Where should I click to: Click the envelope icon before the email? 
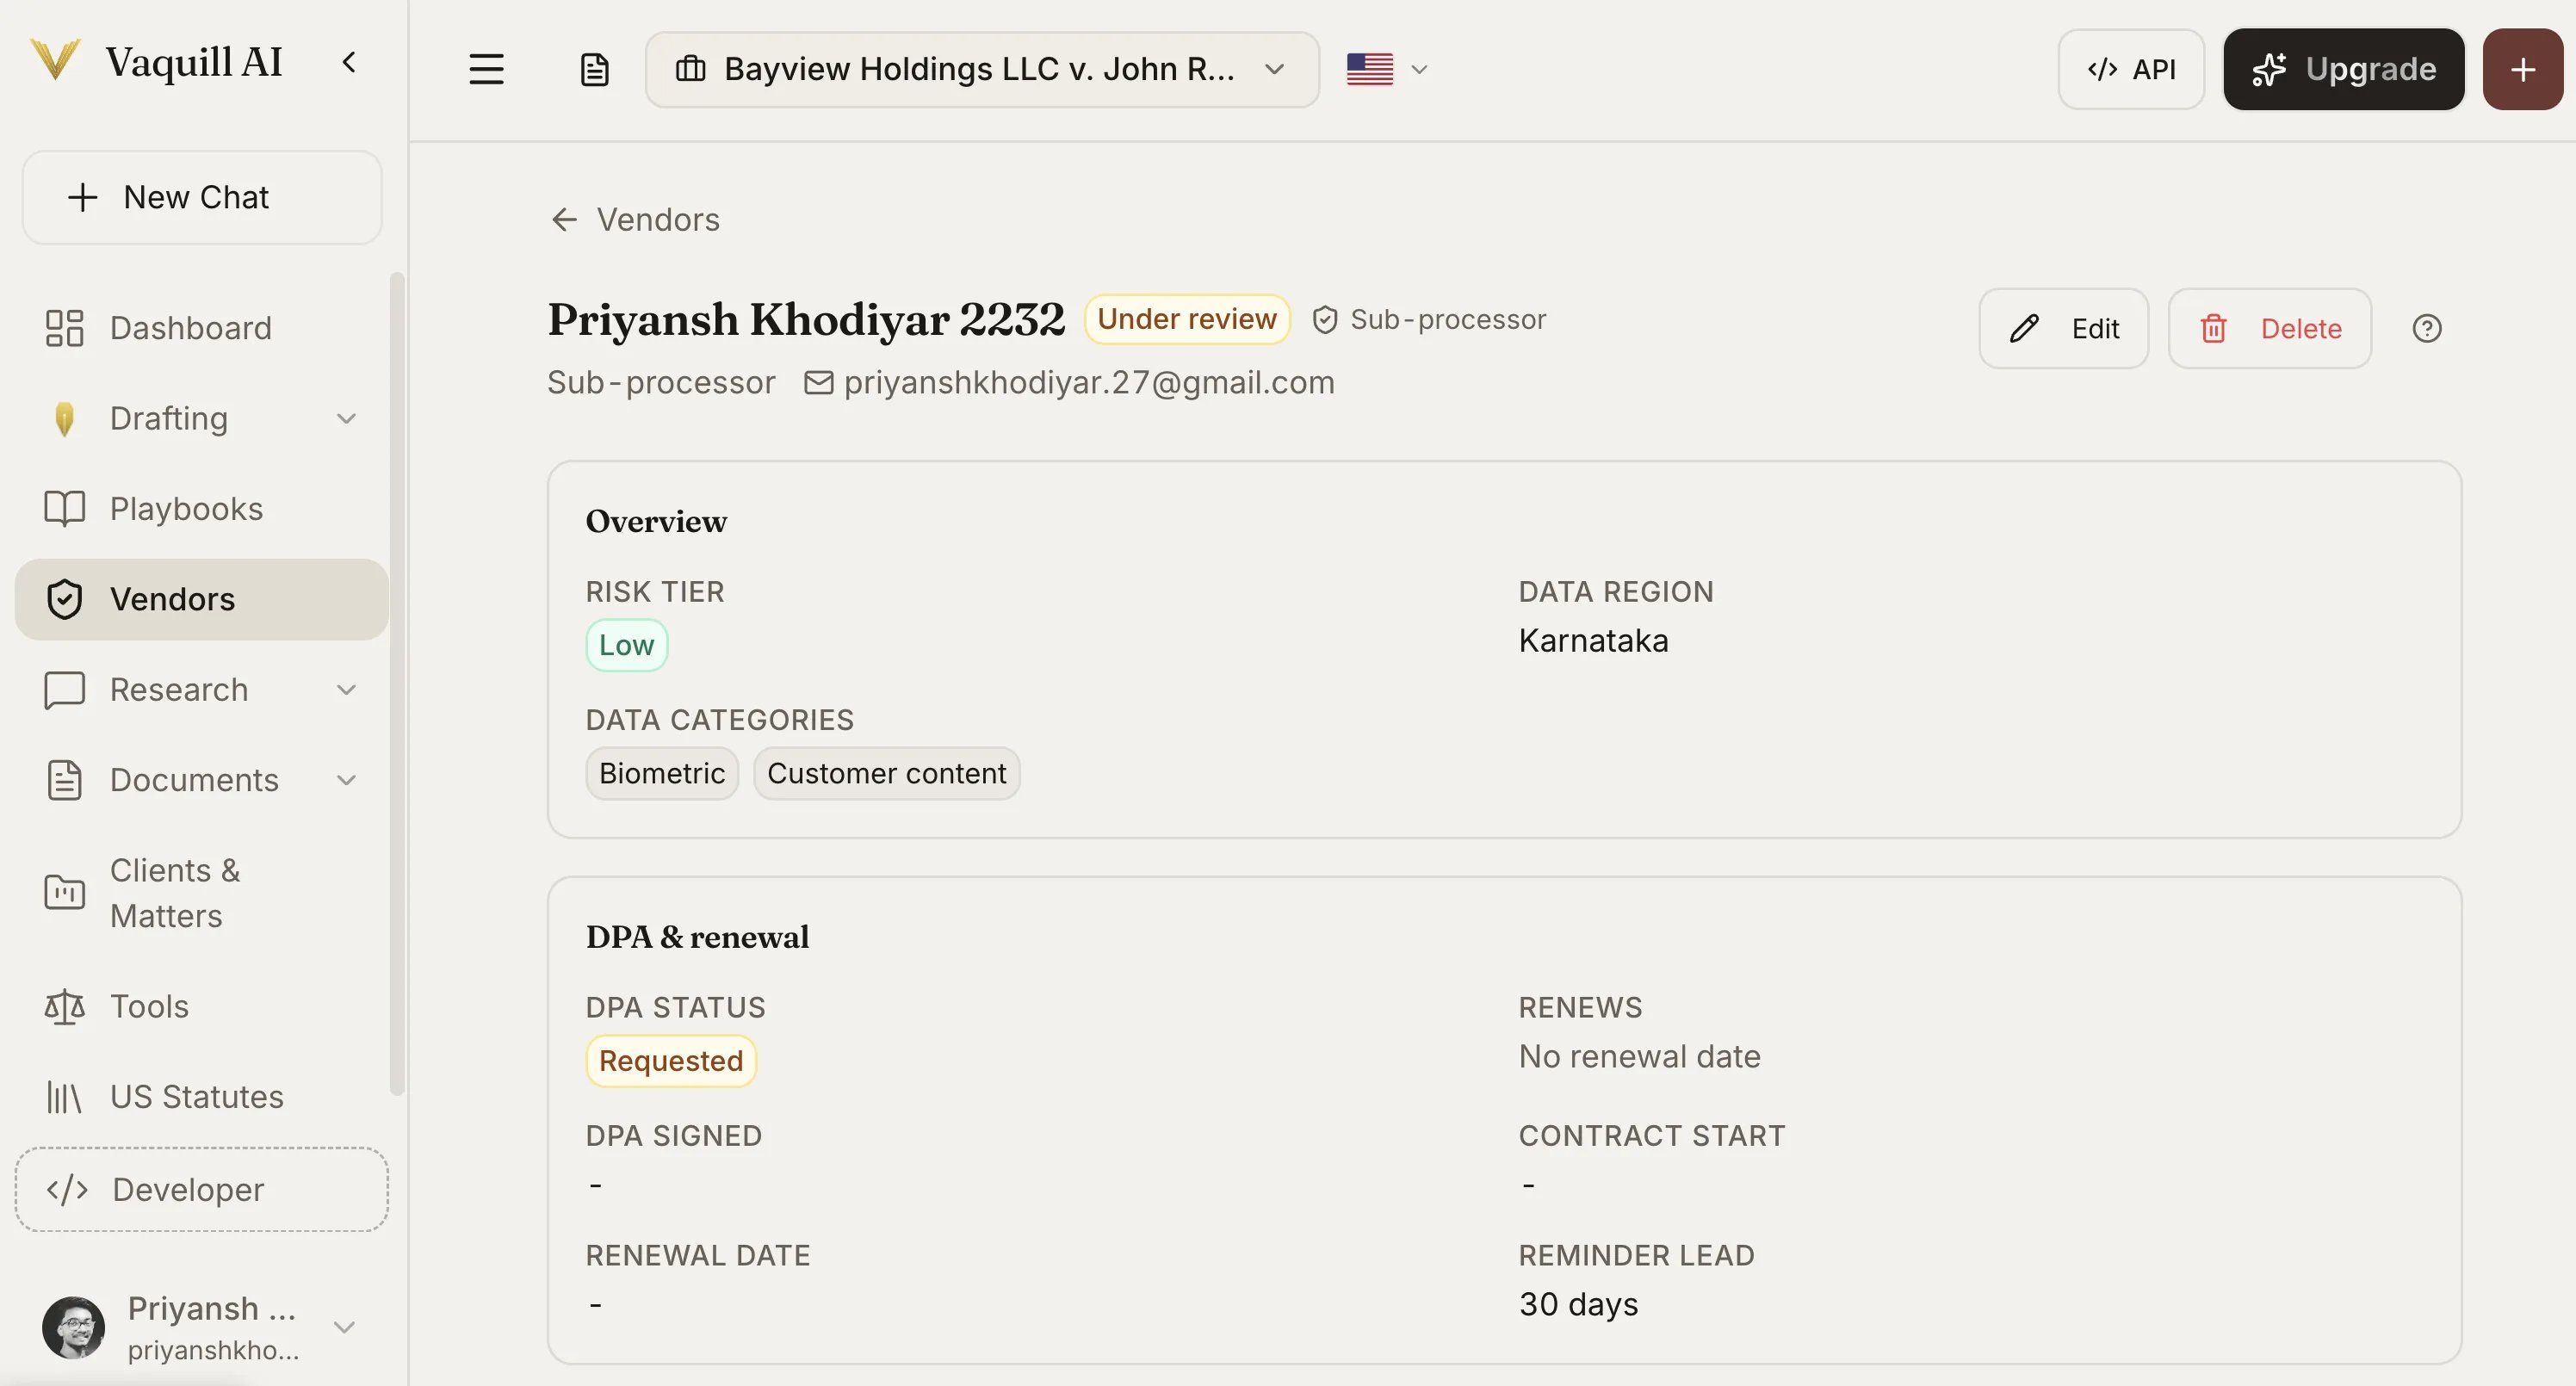point(818,383)
